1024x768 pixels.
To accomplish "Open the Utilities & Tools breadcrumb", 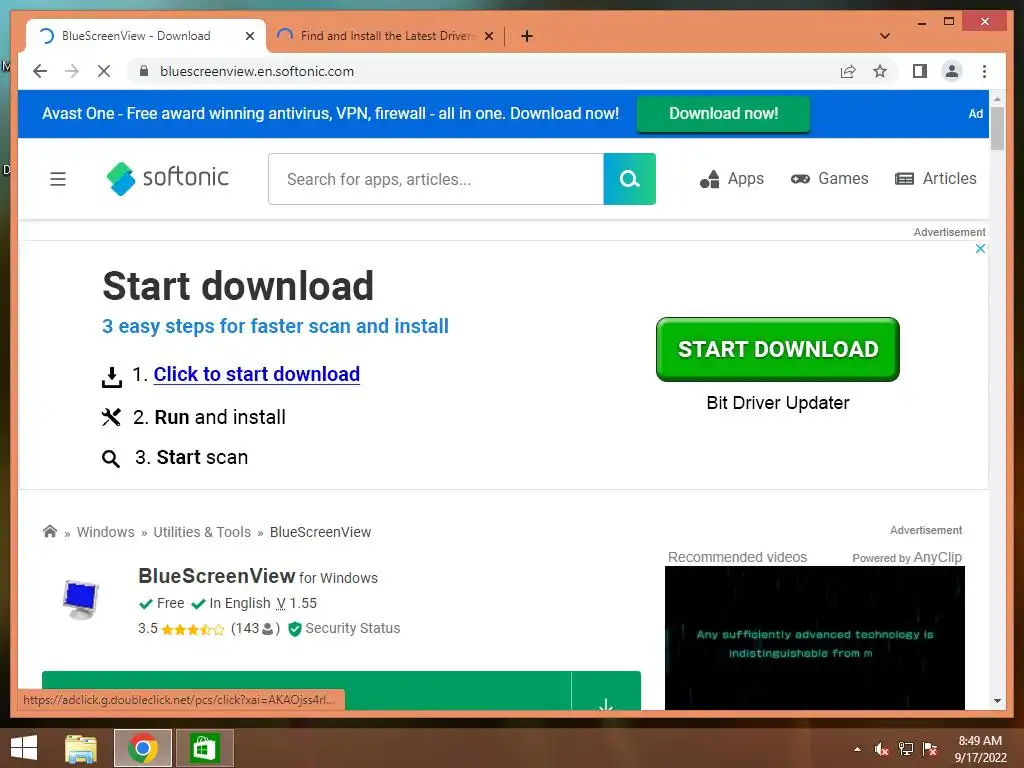I will tap(202, 532).
